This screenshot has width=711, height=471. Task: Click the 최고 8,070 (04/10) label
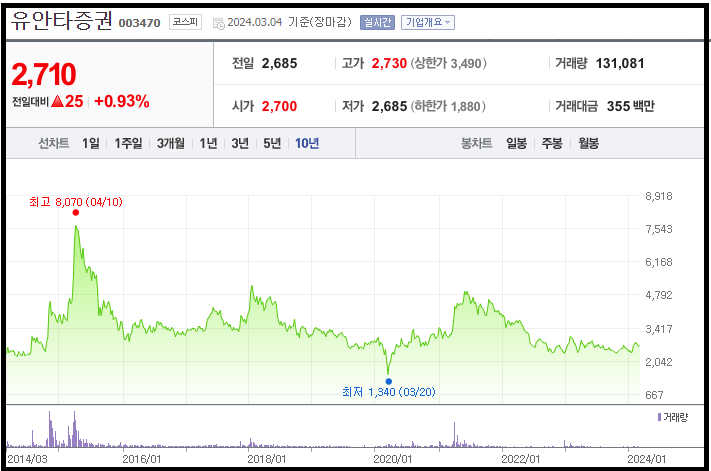tap(76, 202)
